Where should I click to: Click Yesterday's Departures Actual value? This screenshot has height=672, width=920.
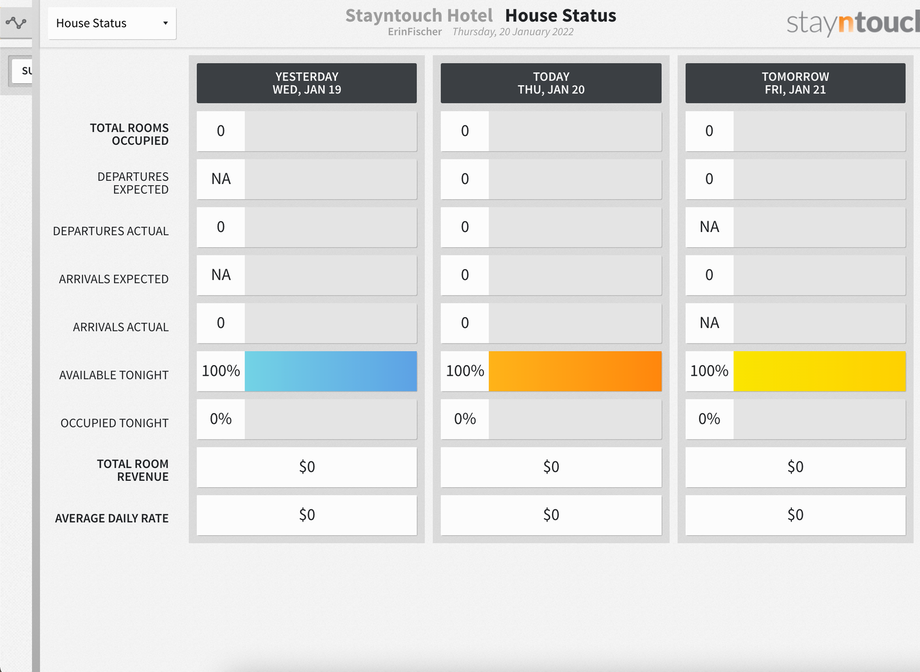(x=221, y=227)
